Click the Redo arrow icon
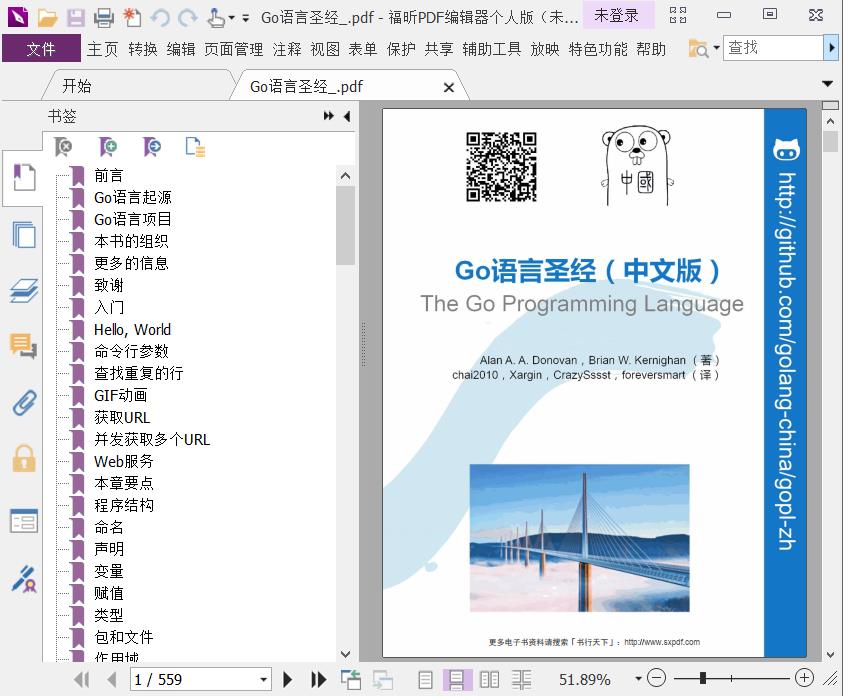 pyautogui.click(x=188, y=18)
